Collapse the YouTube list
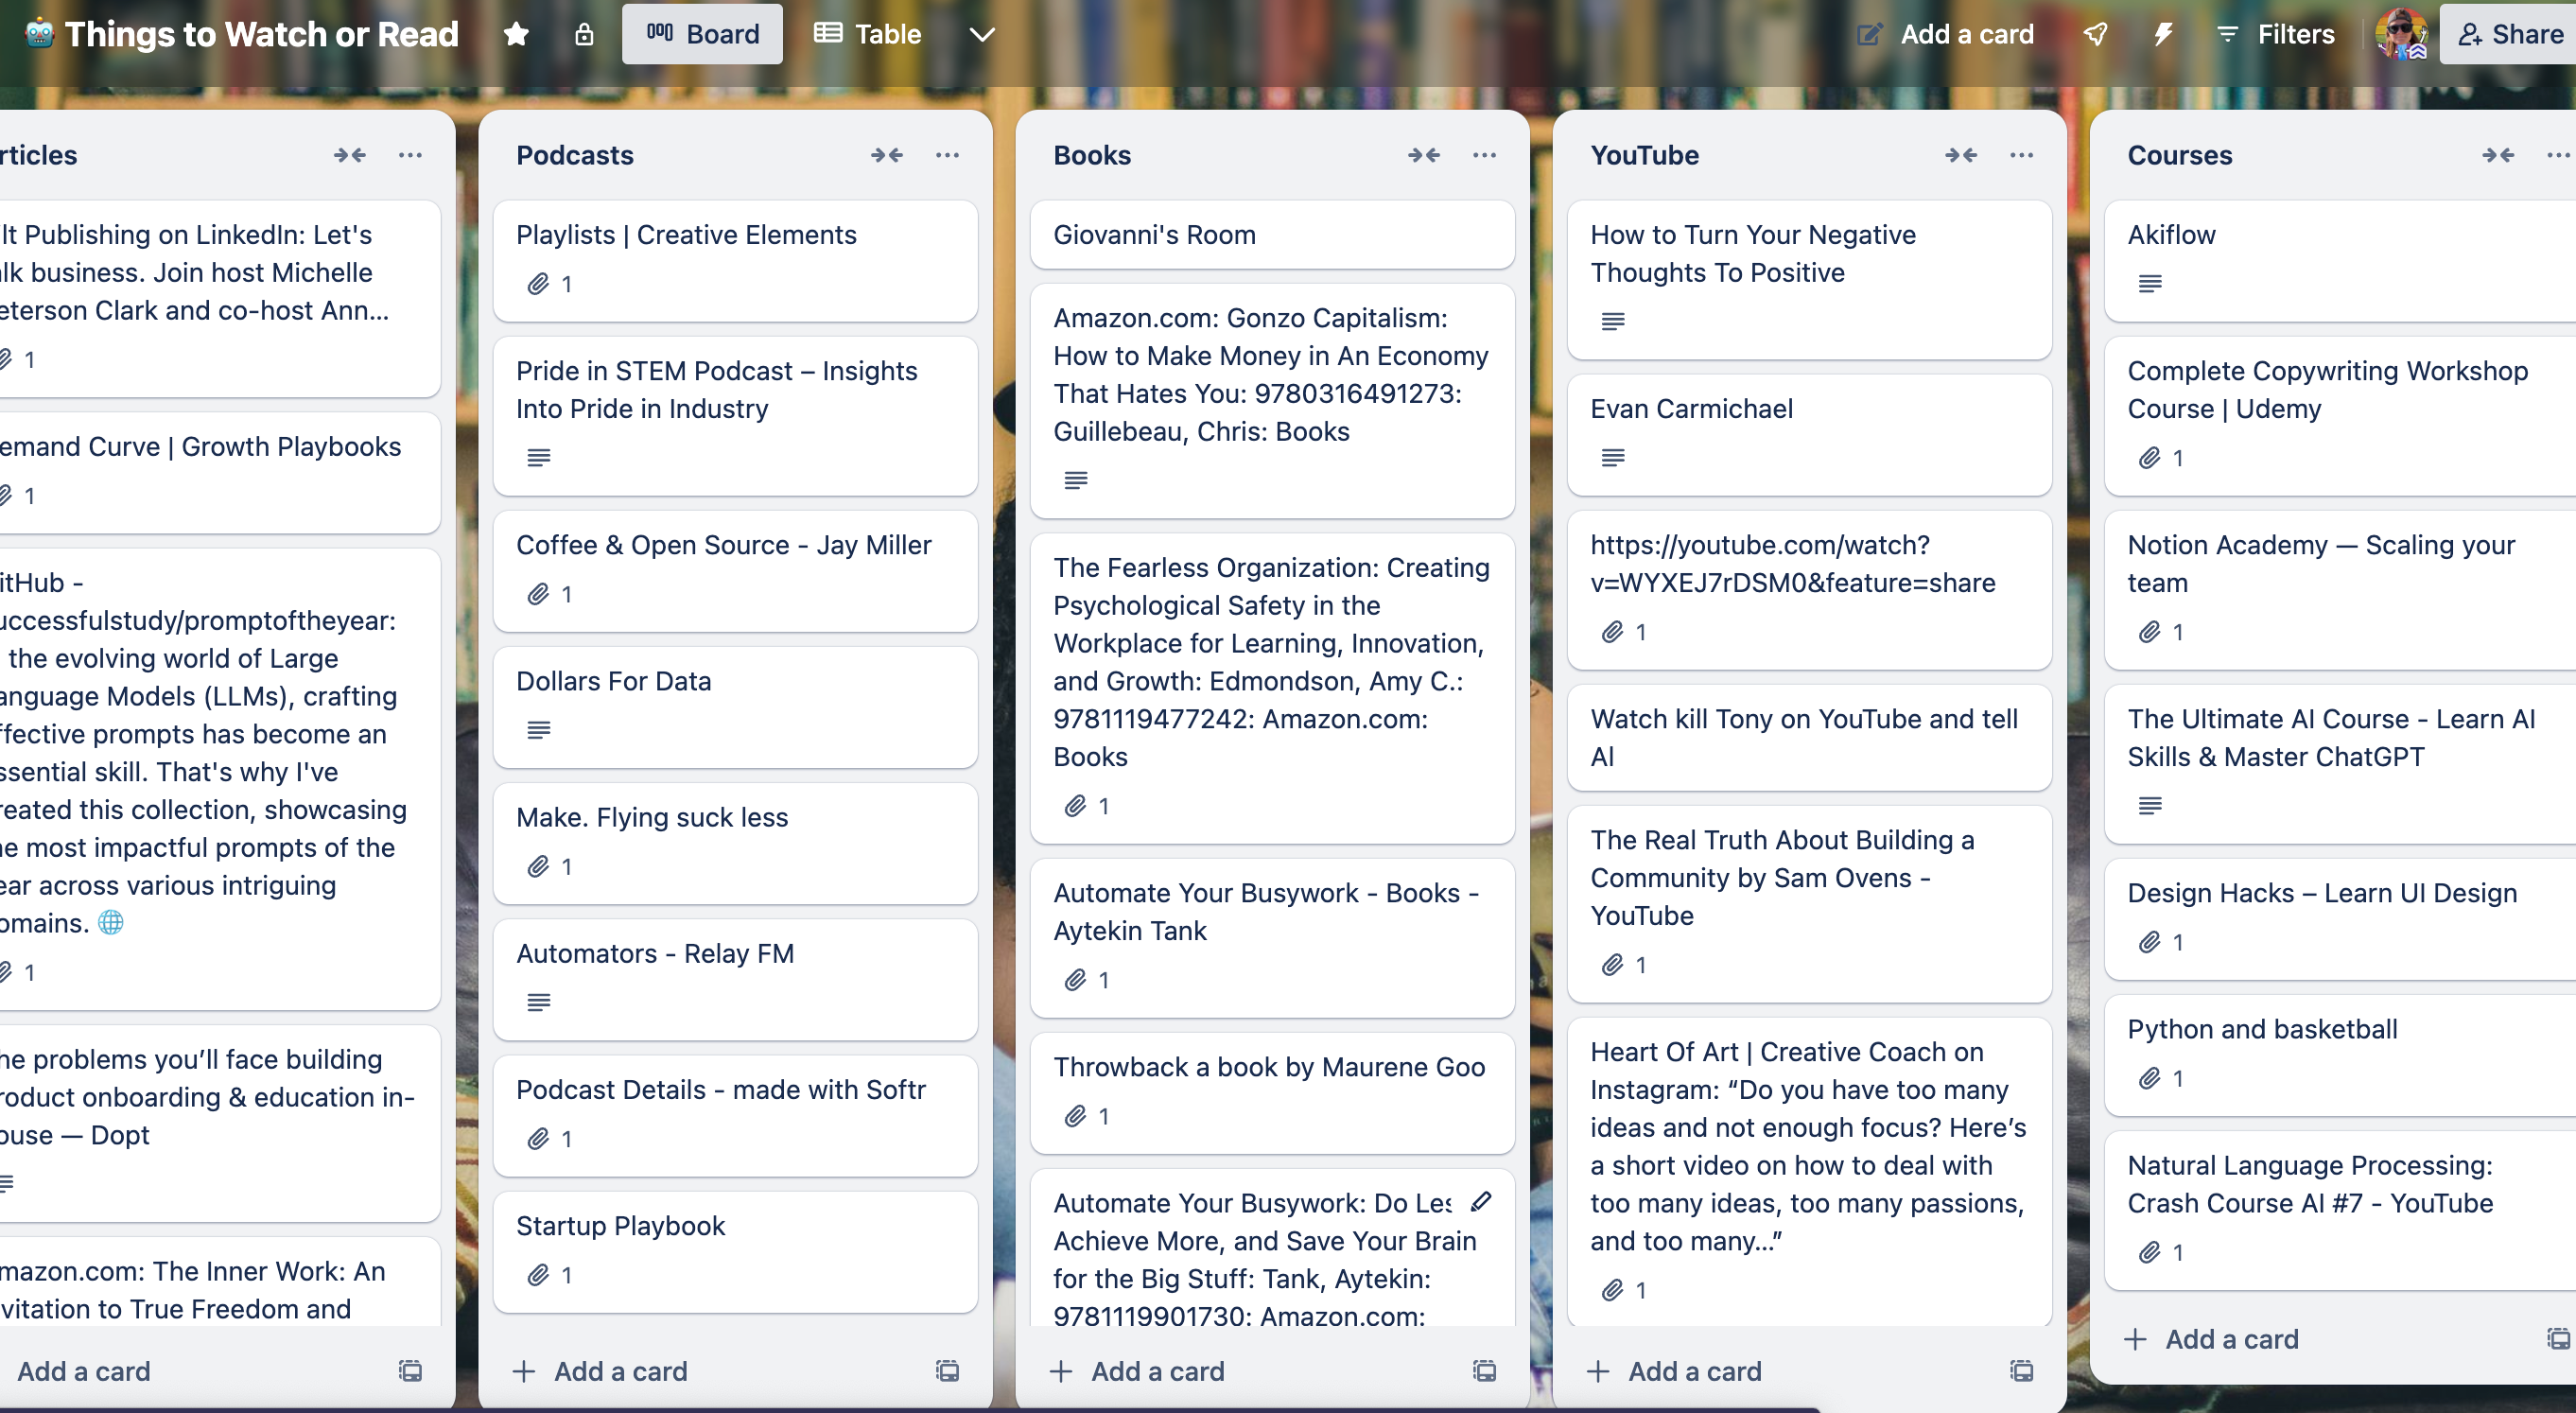 (1961, 155)
